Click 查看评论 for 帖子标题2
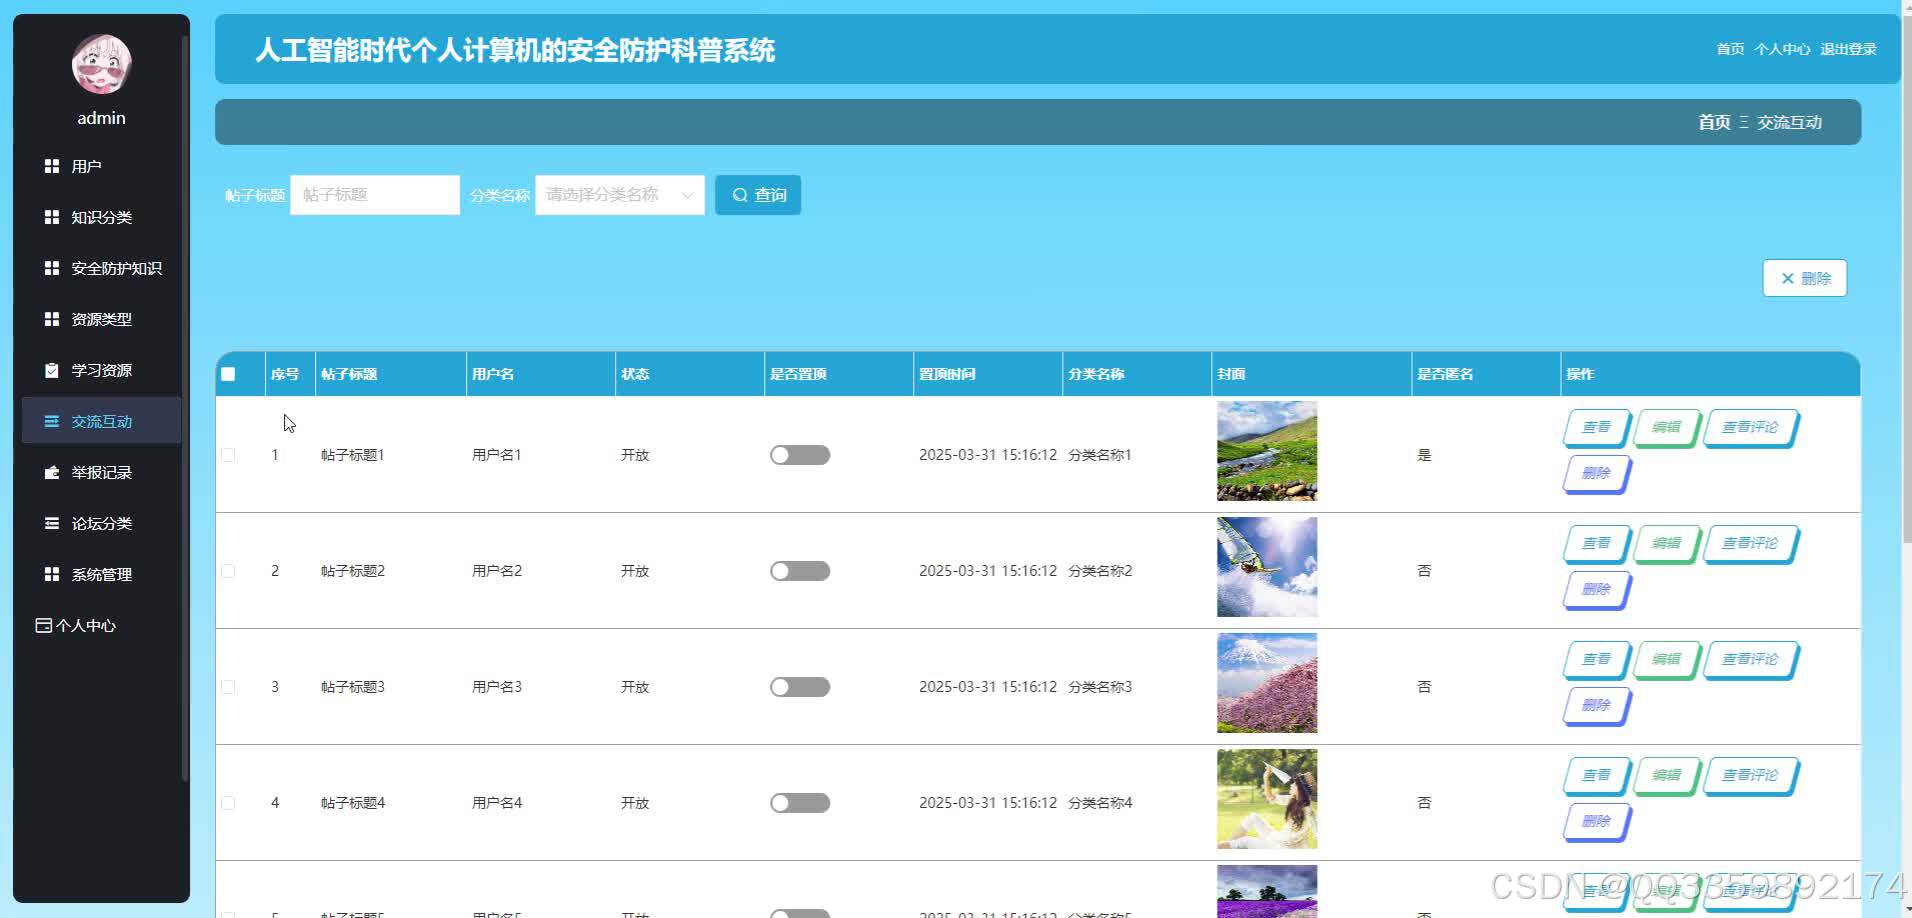The width and height of the screenshot is (1912, 918). coord(1748,543)
